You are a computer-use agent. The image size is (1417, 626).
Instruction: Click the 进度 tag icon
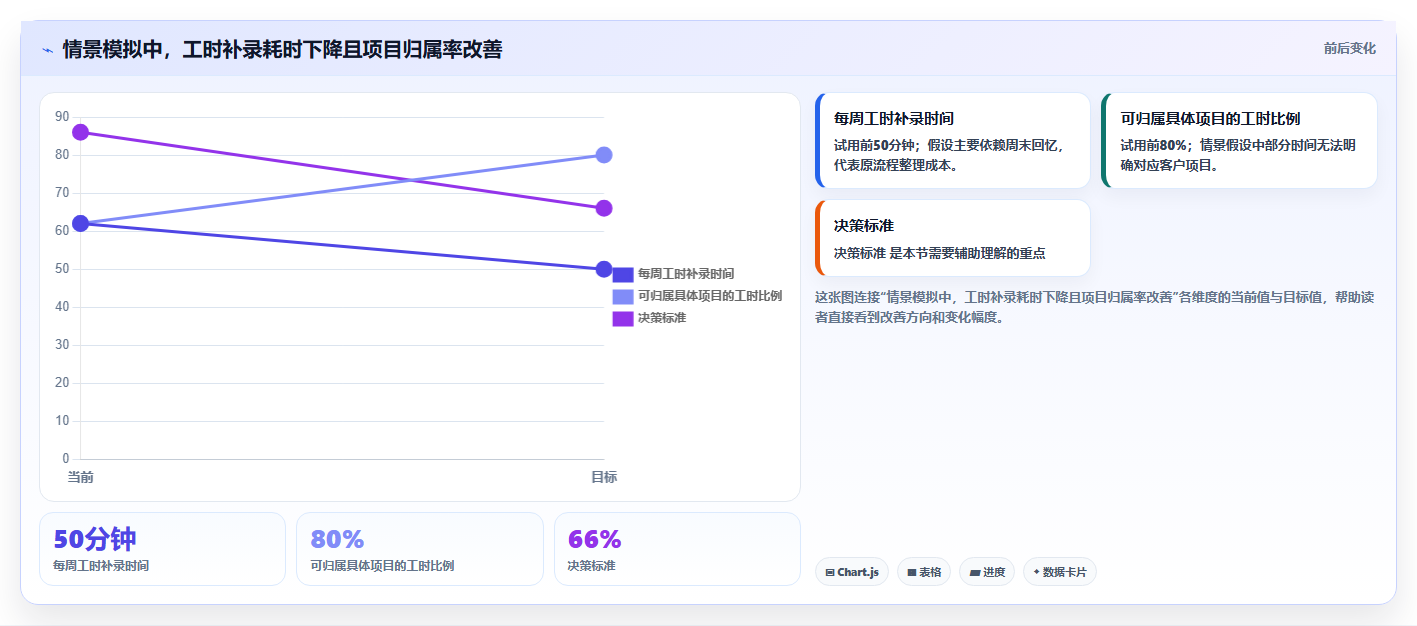coord(974,573)
